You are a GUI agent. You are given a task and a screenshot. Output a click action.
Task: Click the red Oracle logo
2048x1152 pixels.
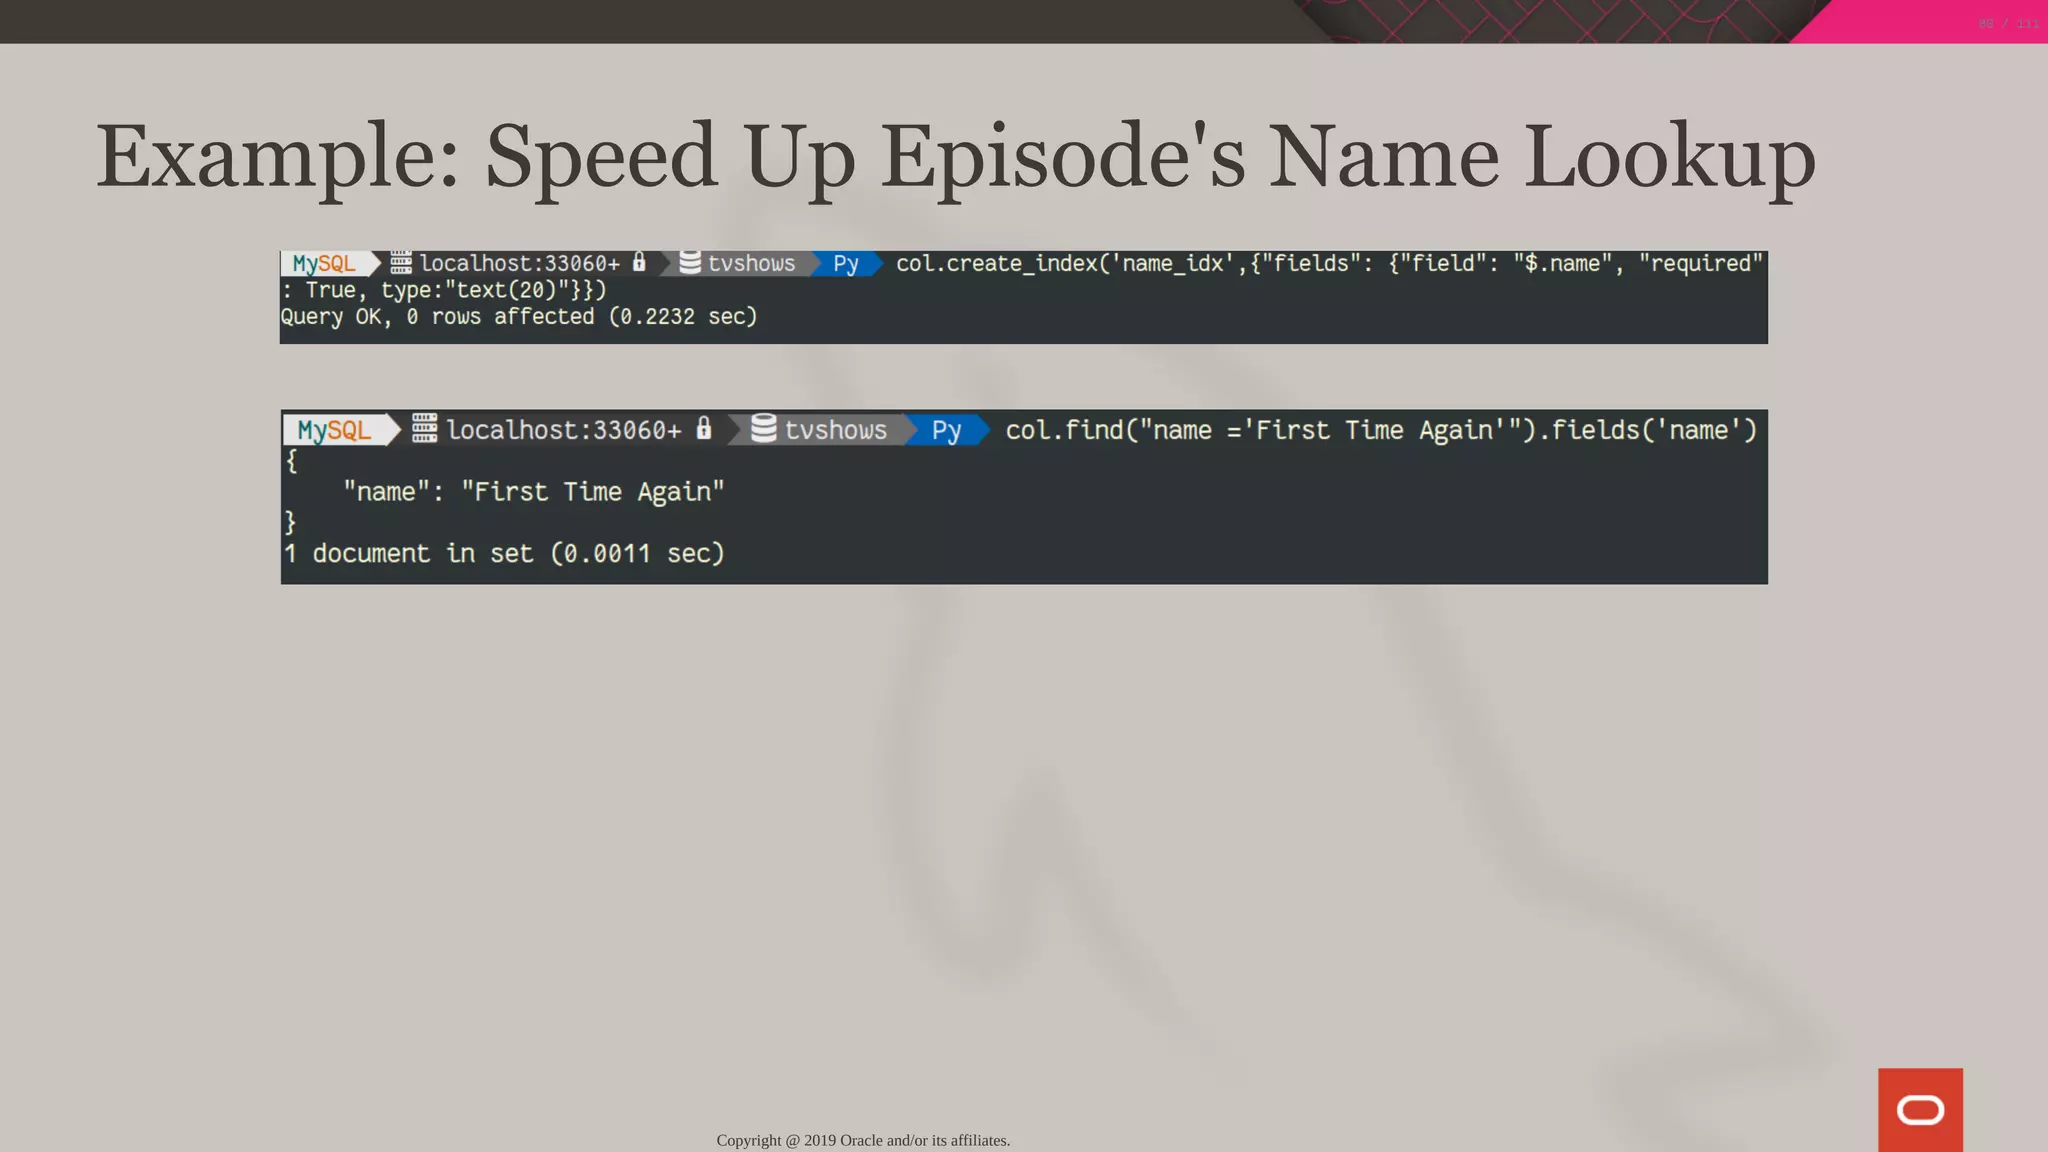click(x=1919, y=1109)
